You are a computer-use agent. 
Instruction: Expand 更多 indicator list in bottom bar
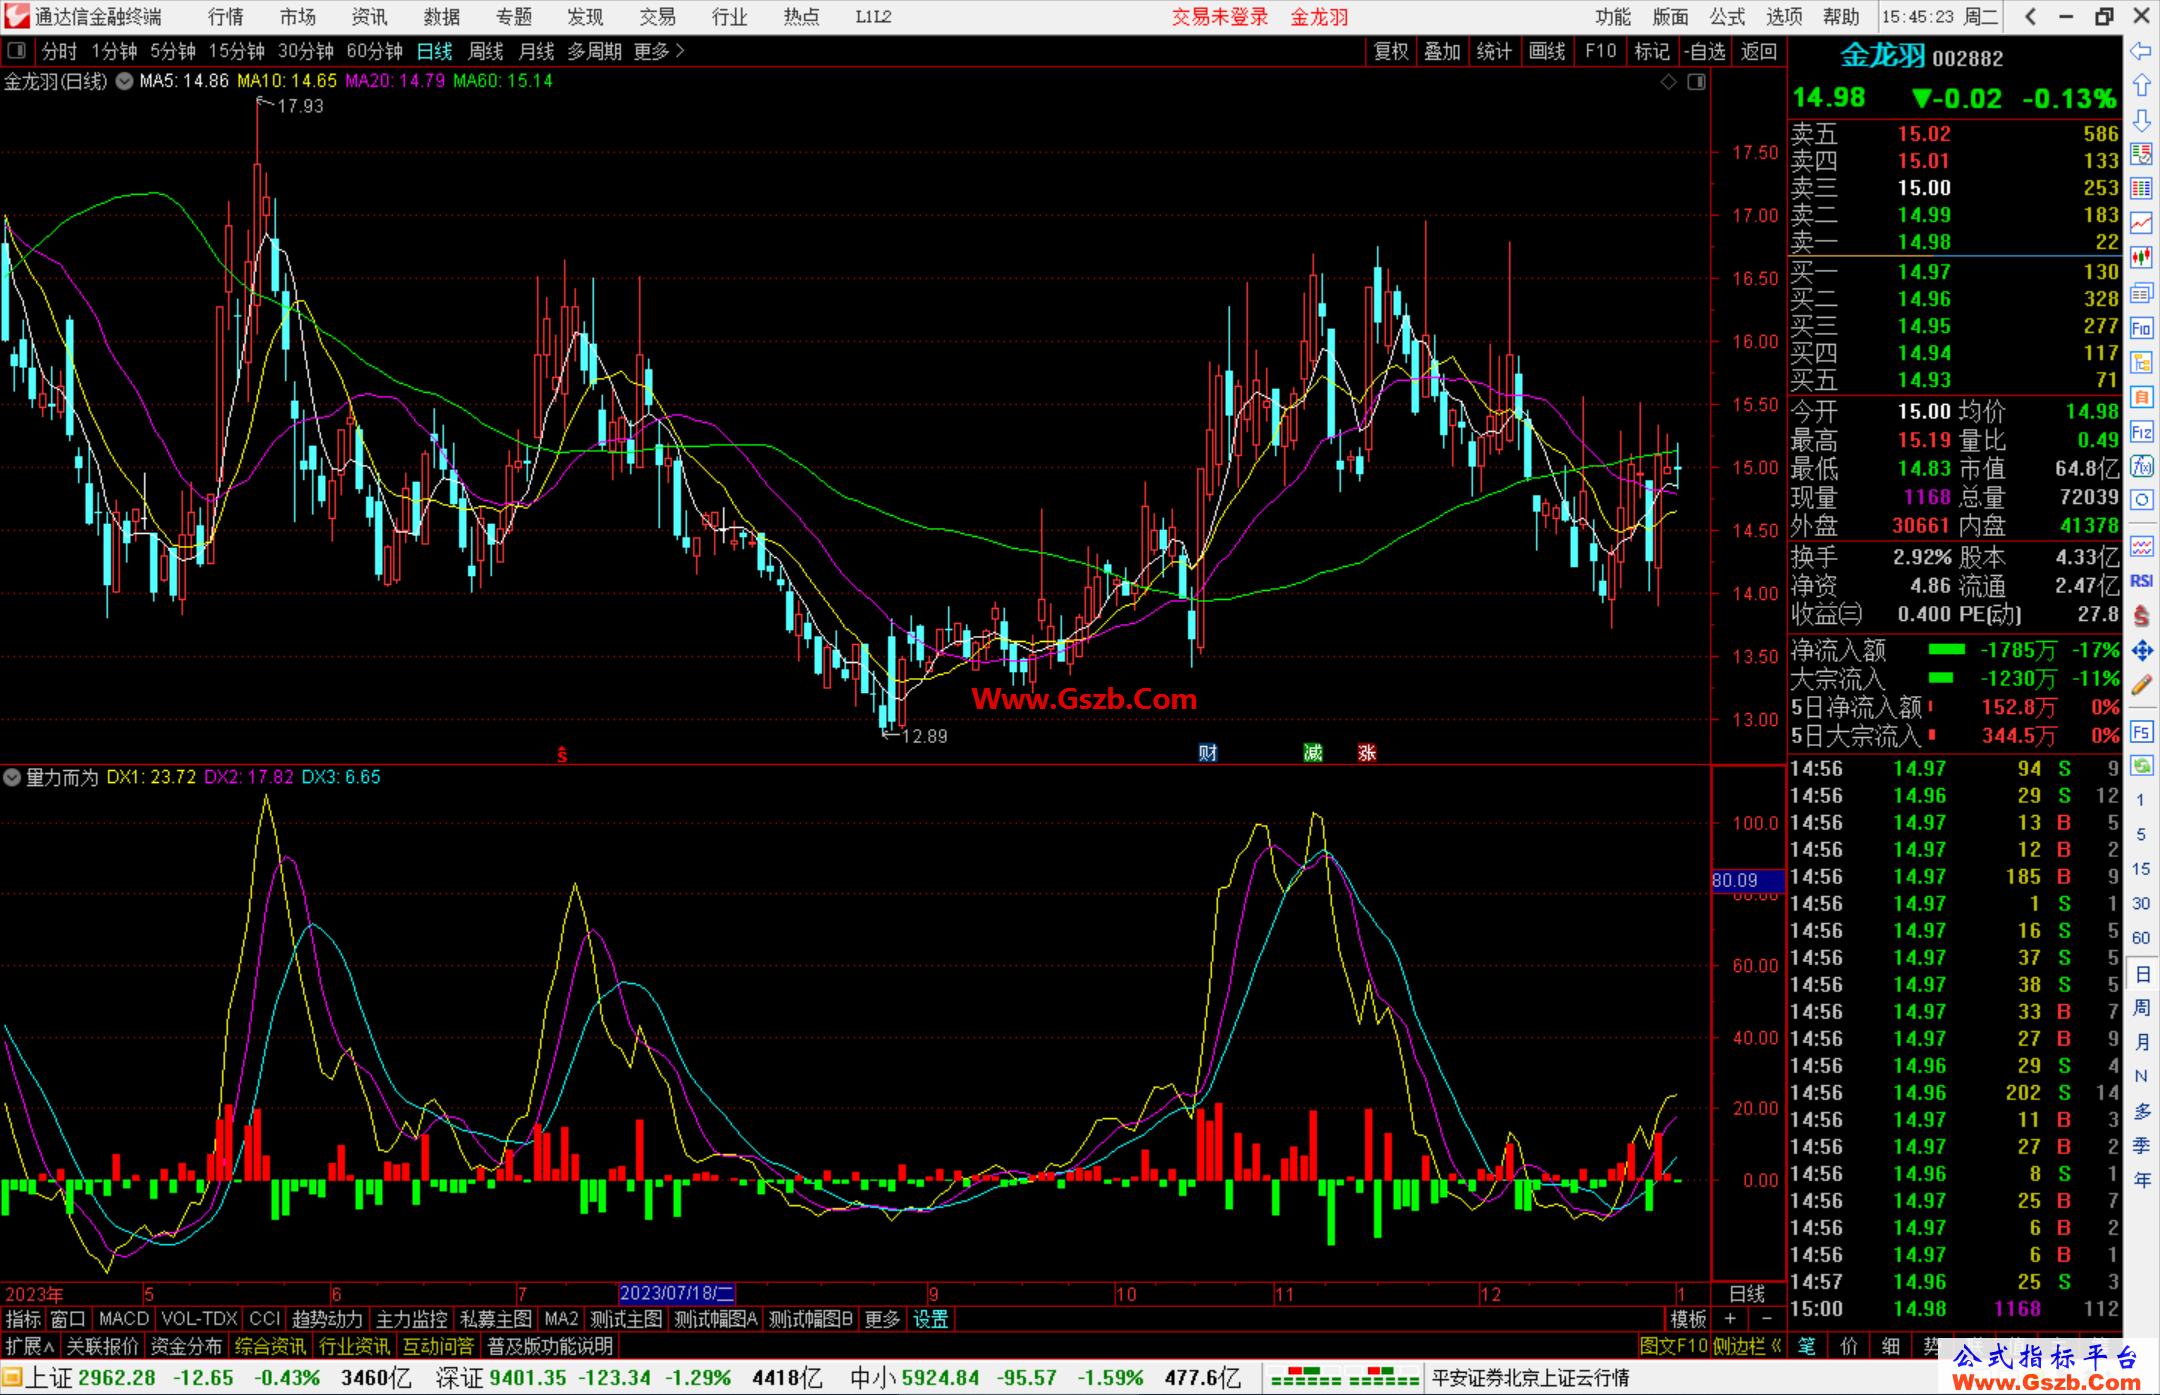(882, 1319)
